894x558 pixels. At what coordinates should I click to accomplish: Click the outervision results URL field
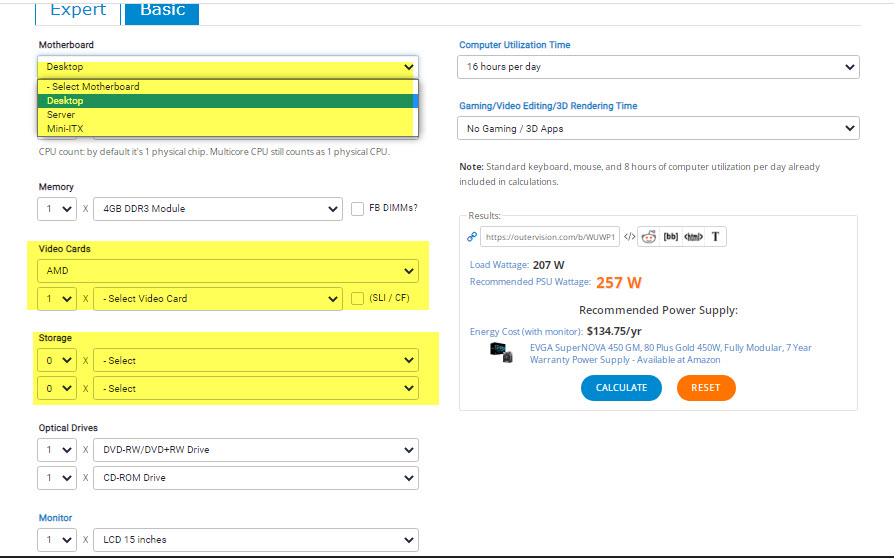(x=550, y=237)
